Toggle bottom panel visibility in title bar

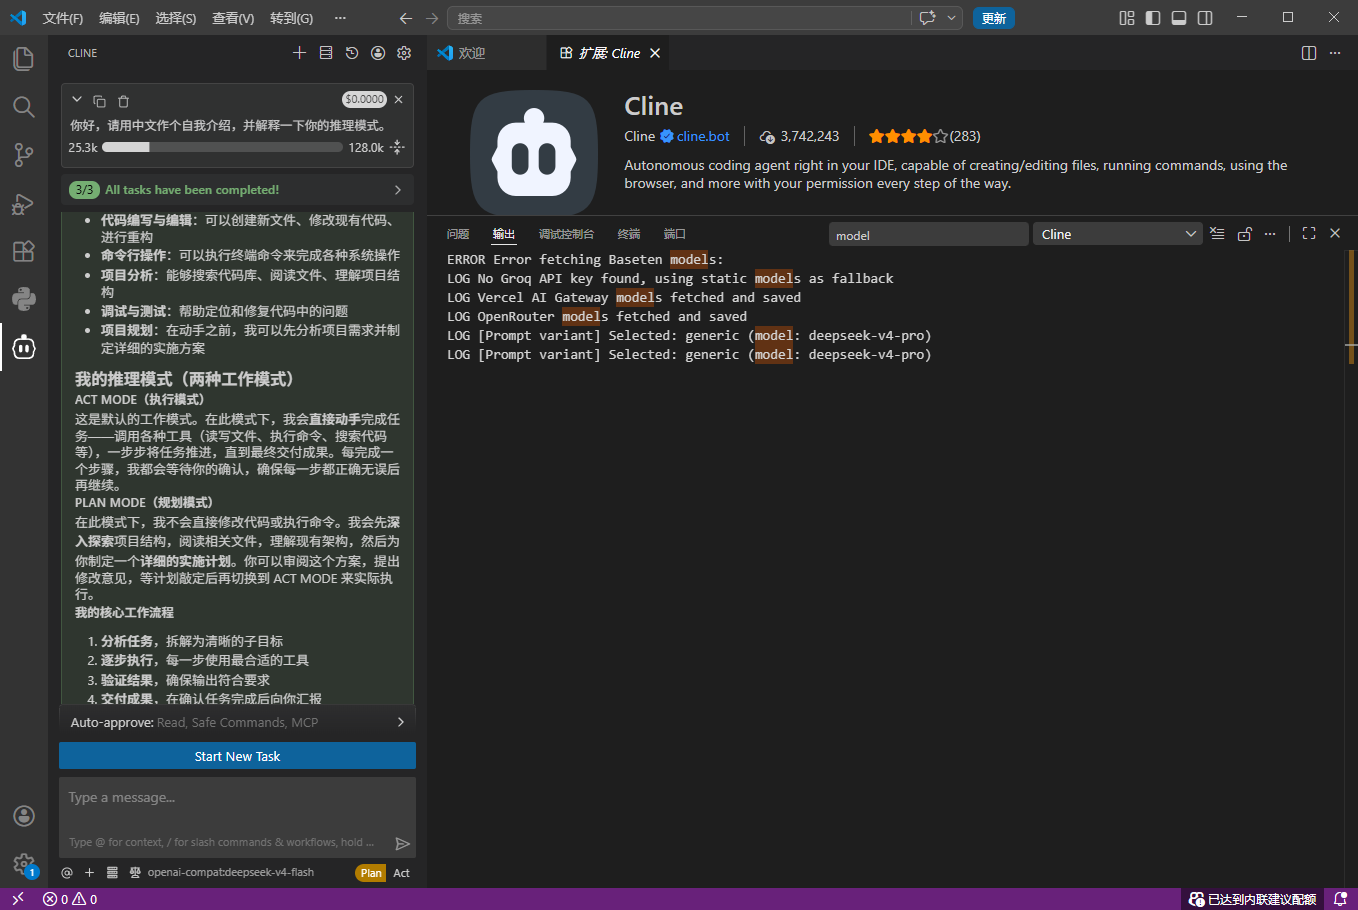click(x=1179, y=18)
